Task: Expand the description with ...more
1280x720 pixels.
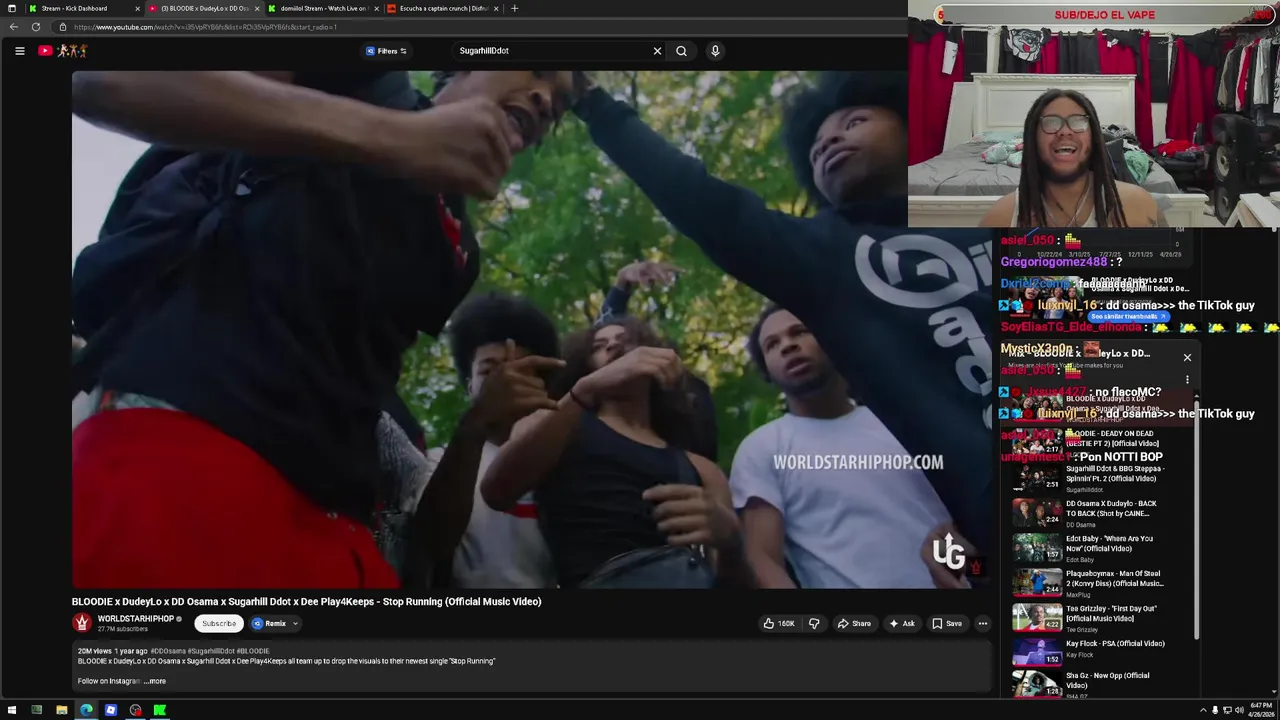Action: (155, 681)
